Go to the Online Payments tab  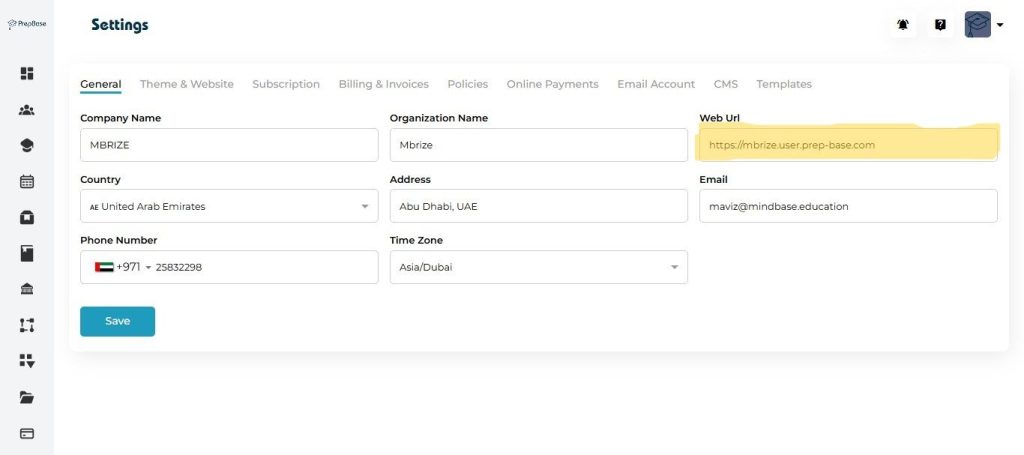click(552, 84)
